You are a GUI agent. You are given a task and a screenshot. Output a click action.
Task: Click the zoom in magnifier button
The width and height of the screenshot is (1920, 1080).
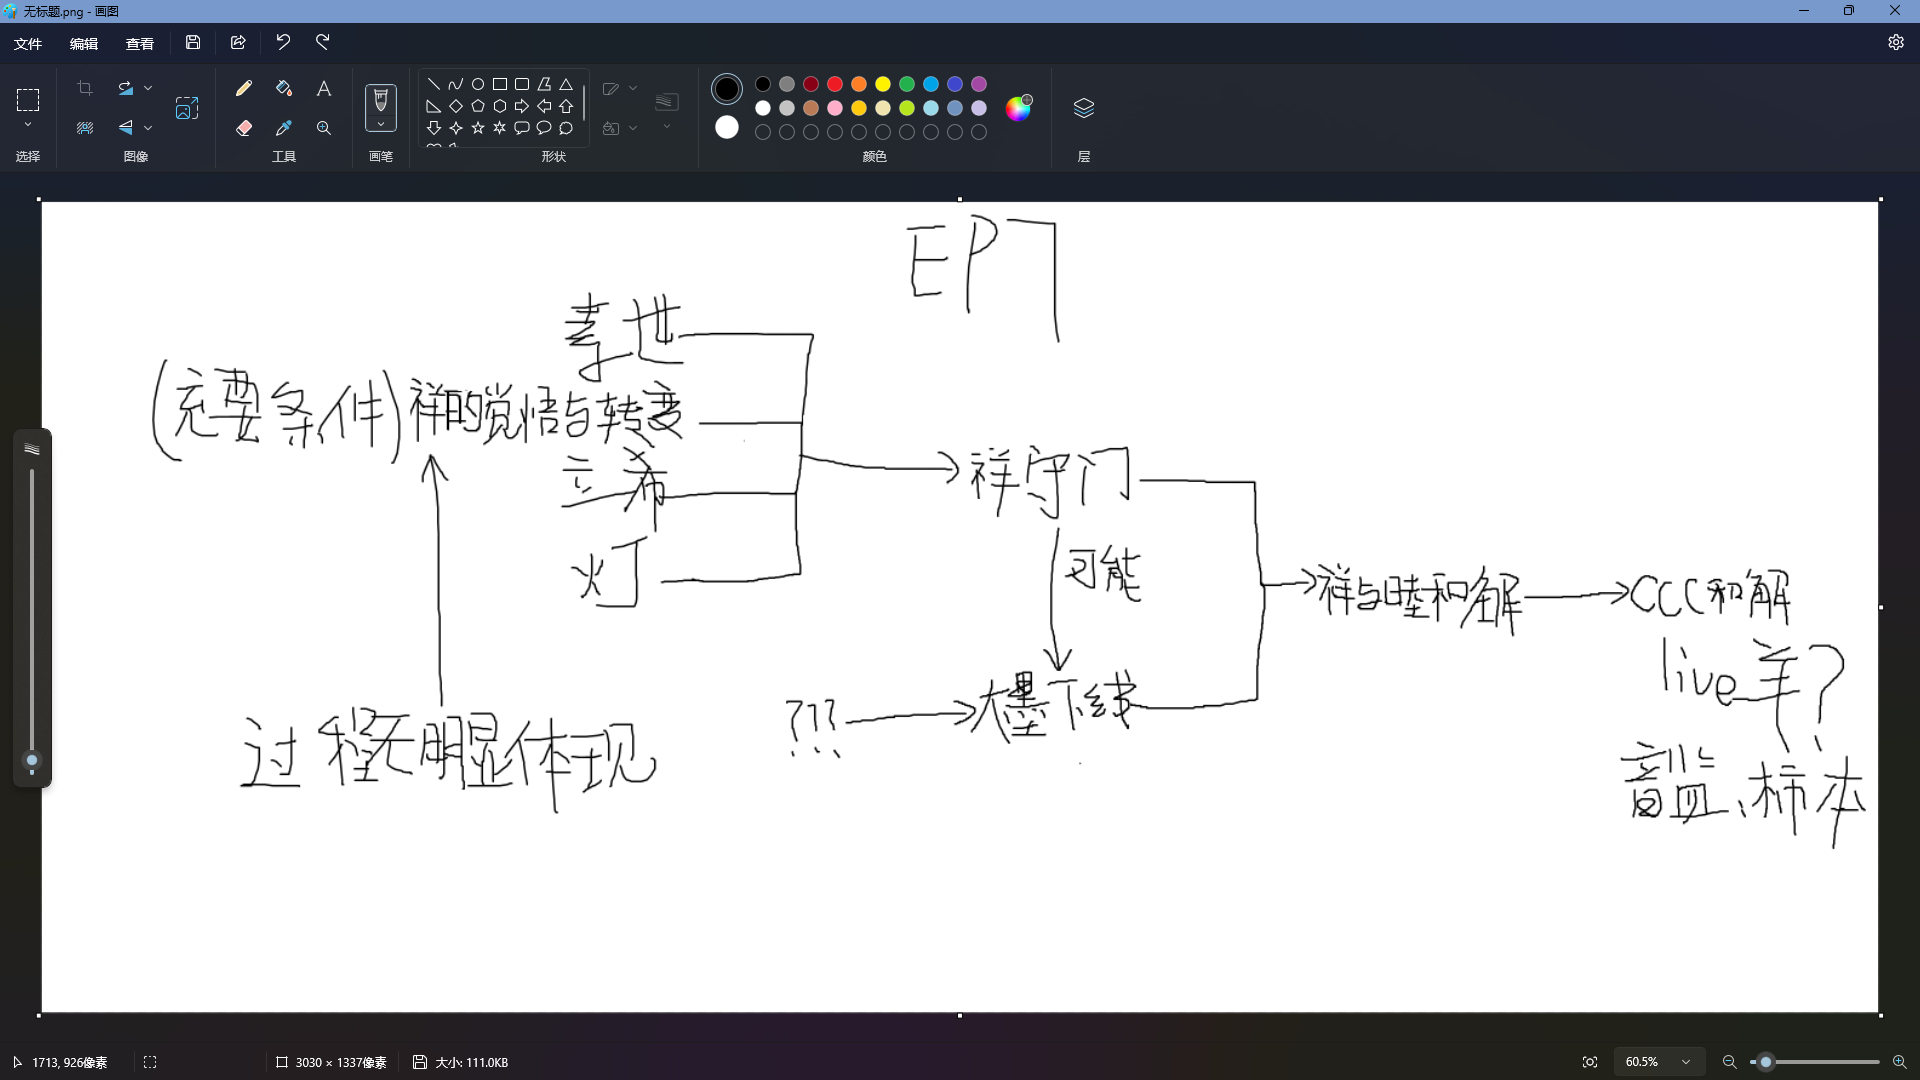click(x=1899, y=1062)
